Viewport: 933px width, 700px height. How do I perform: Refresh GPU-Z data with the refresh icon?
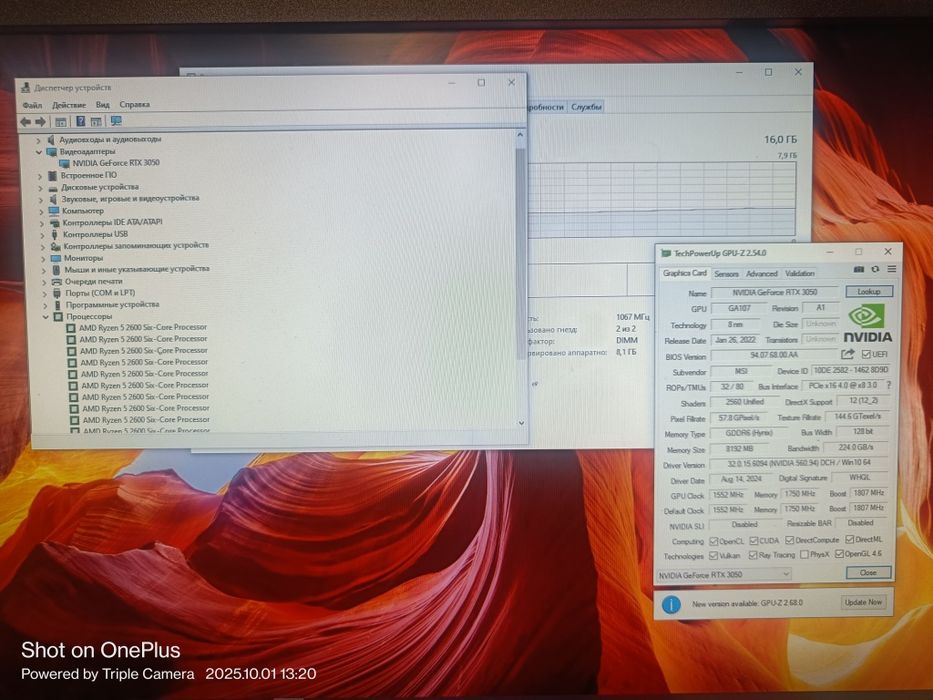pos(875,269)
